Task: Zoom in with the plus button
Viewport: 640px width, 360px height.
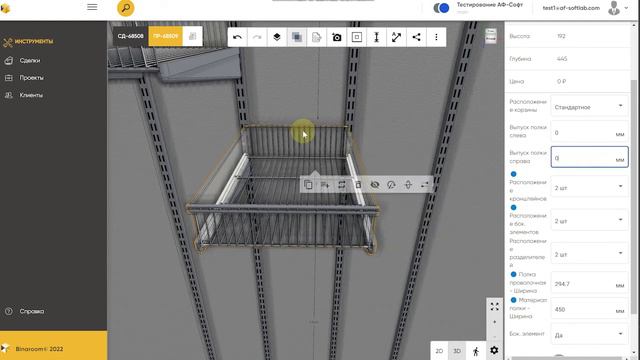Action: coord(495,322)
